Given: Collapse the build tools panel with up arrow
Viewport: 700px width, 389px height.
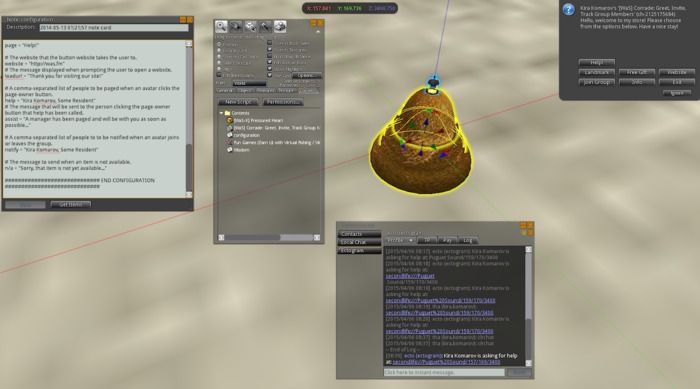Looking at the screenshot, I should click(x=318, y=32).
